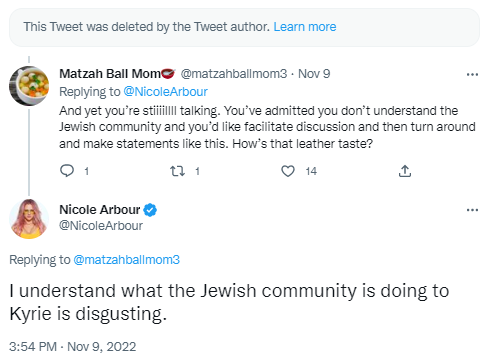Click the Nov 9 timestamp link

coord(314,74)
